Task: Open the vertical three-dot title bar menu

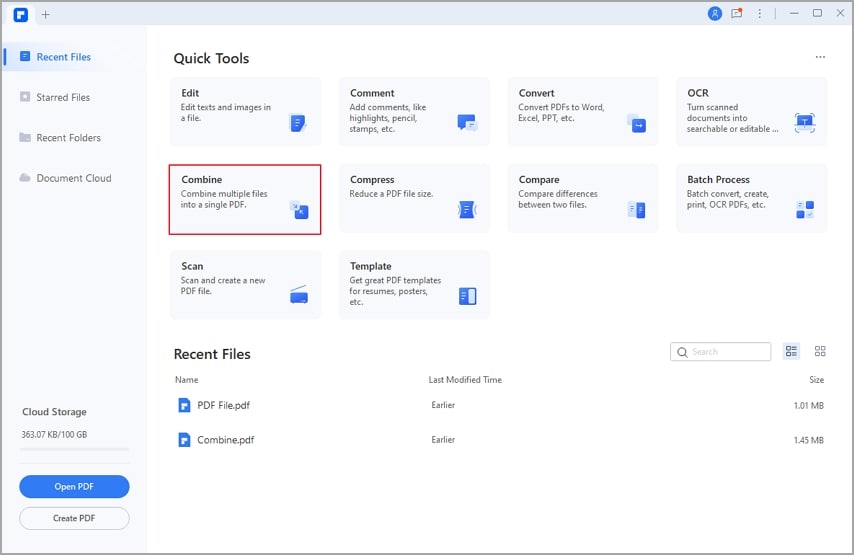Action: pos(759,14)
